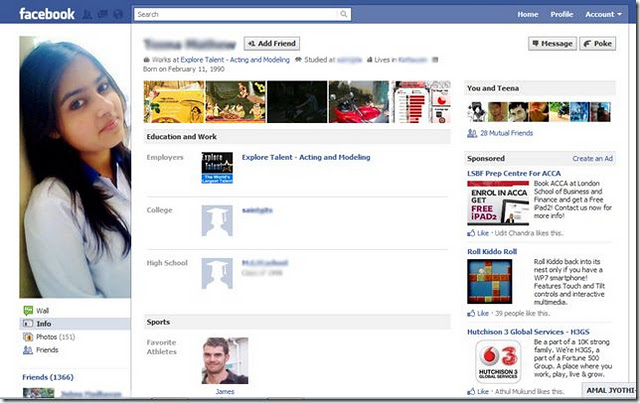Open first yellow photo strip thumbnail

click(x=174, y=102)
